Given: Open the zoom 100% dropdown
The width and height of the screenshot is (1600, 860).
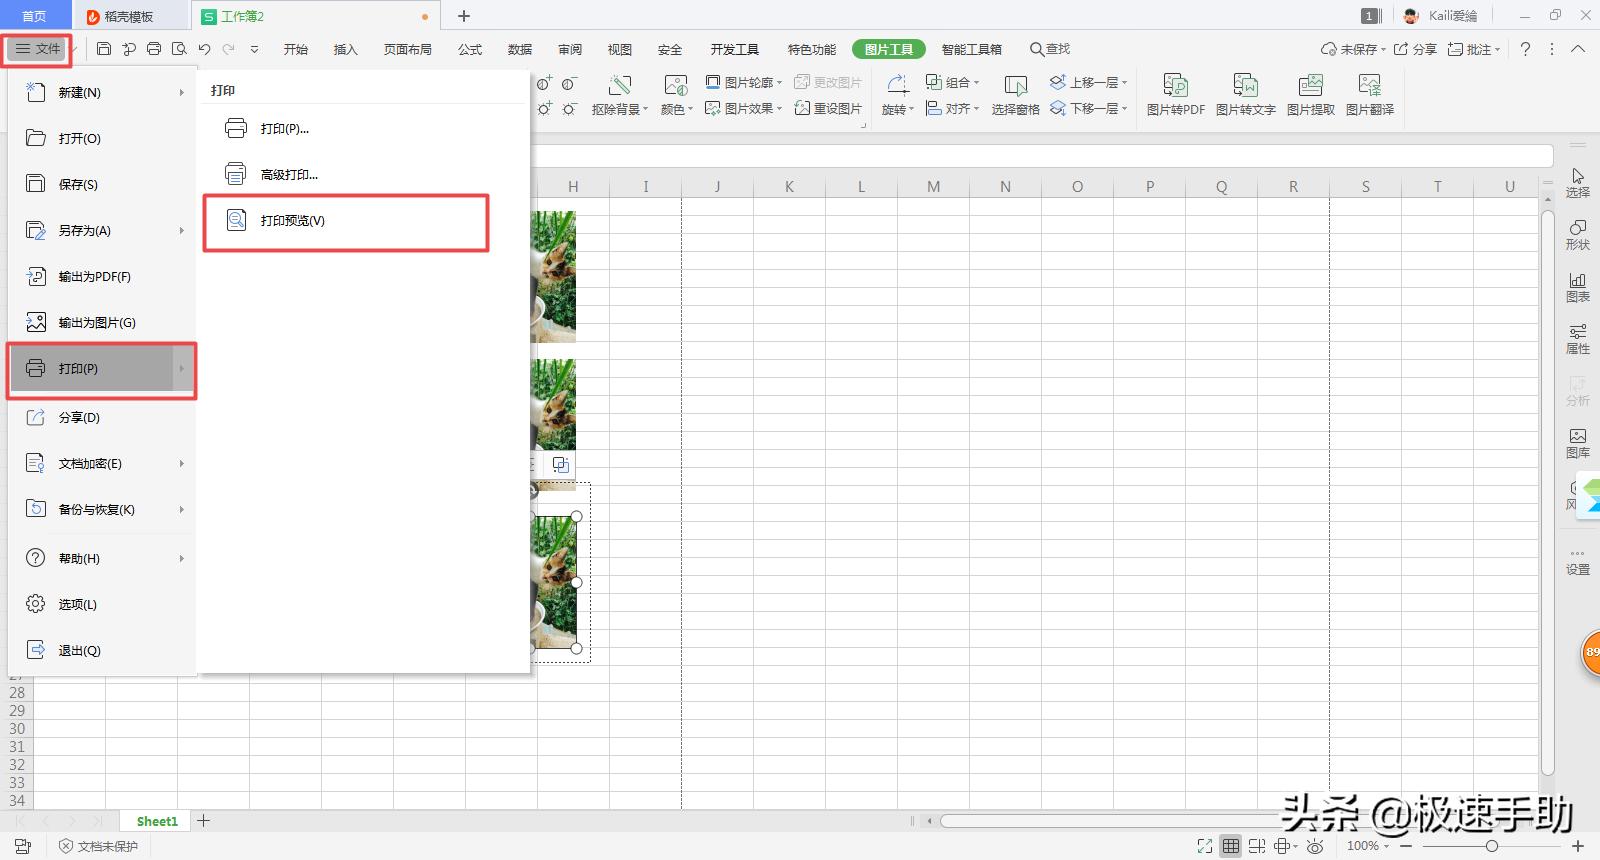Looking at the screenshot, I should (1367, 846).
